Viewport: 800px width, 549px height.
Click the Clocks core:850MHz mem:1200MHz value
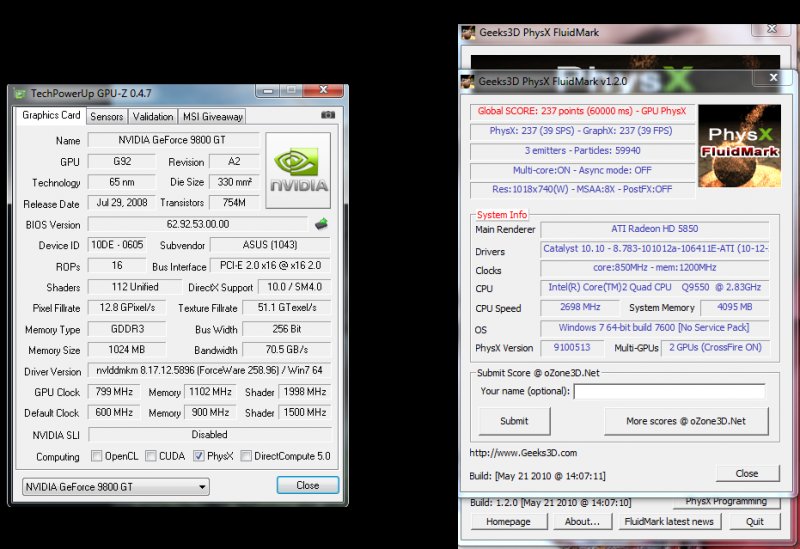[655, 267]
